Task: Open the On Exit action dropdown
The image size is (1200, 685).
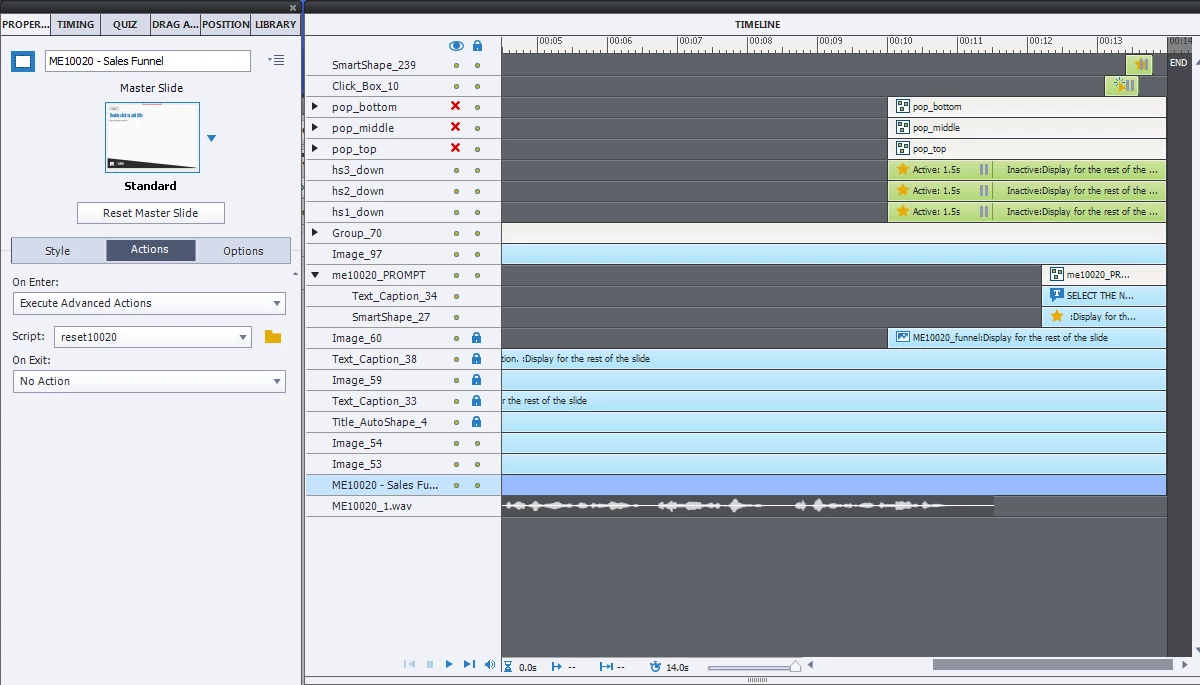Action: click(x=149, y=381)
